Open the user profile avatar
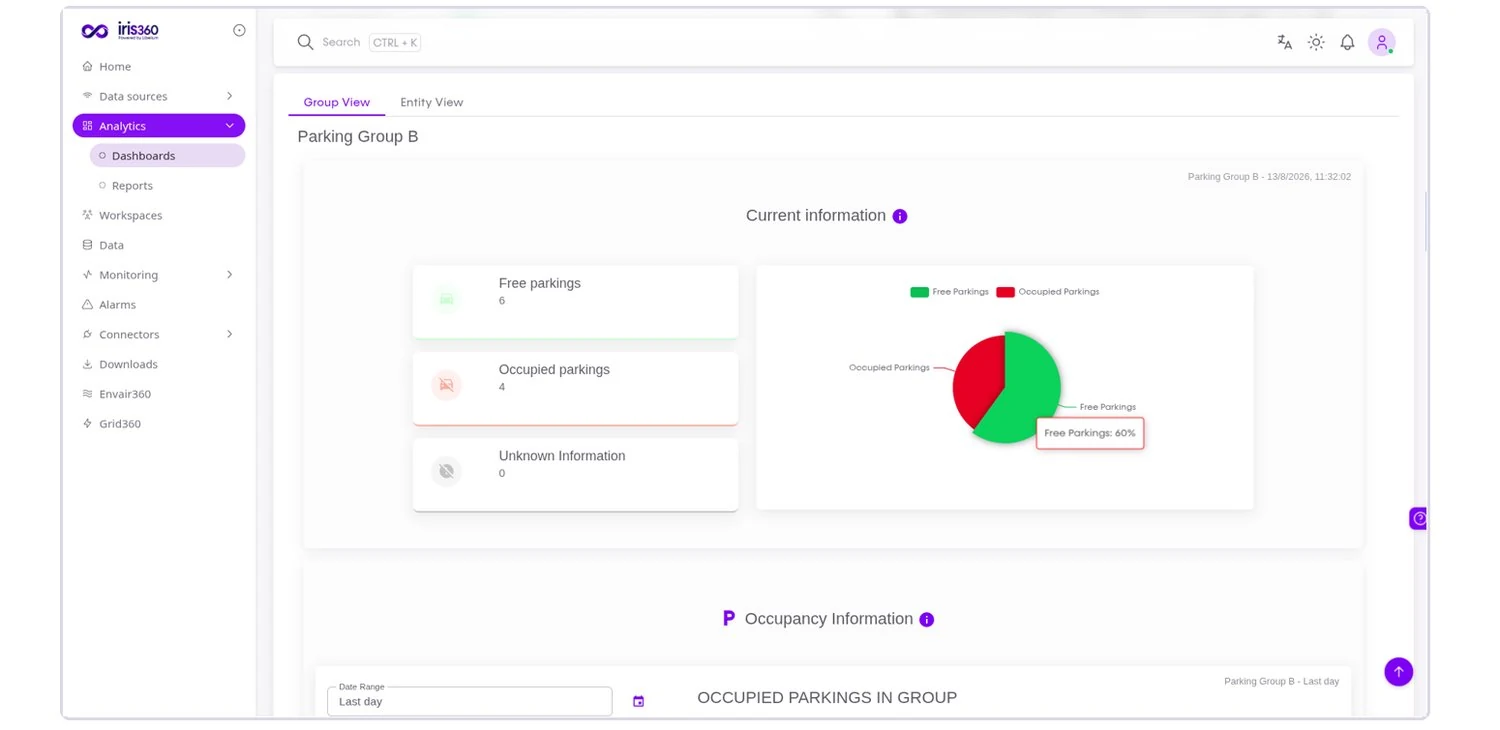This screenshot has height=730, width=1500. pos(1381,42)
